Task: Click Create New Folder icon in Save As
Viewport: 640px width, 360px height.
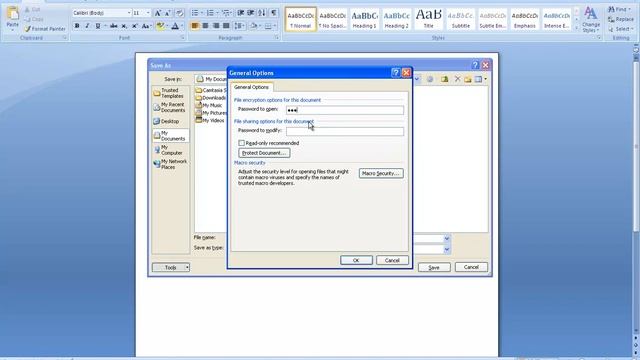Action: coord(468,79)
